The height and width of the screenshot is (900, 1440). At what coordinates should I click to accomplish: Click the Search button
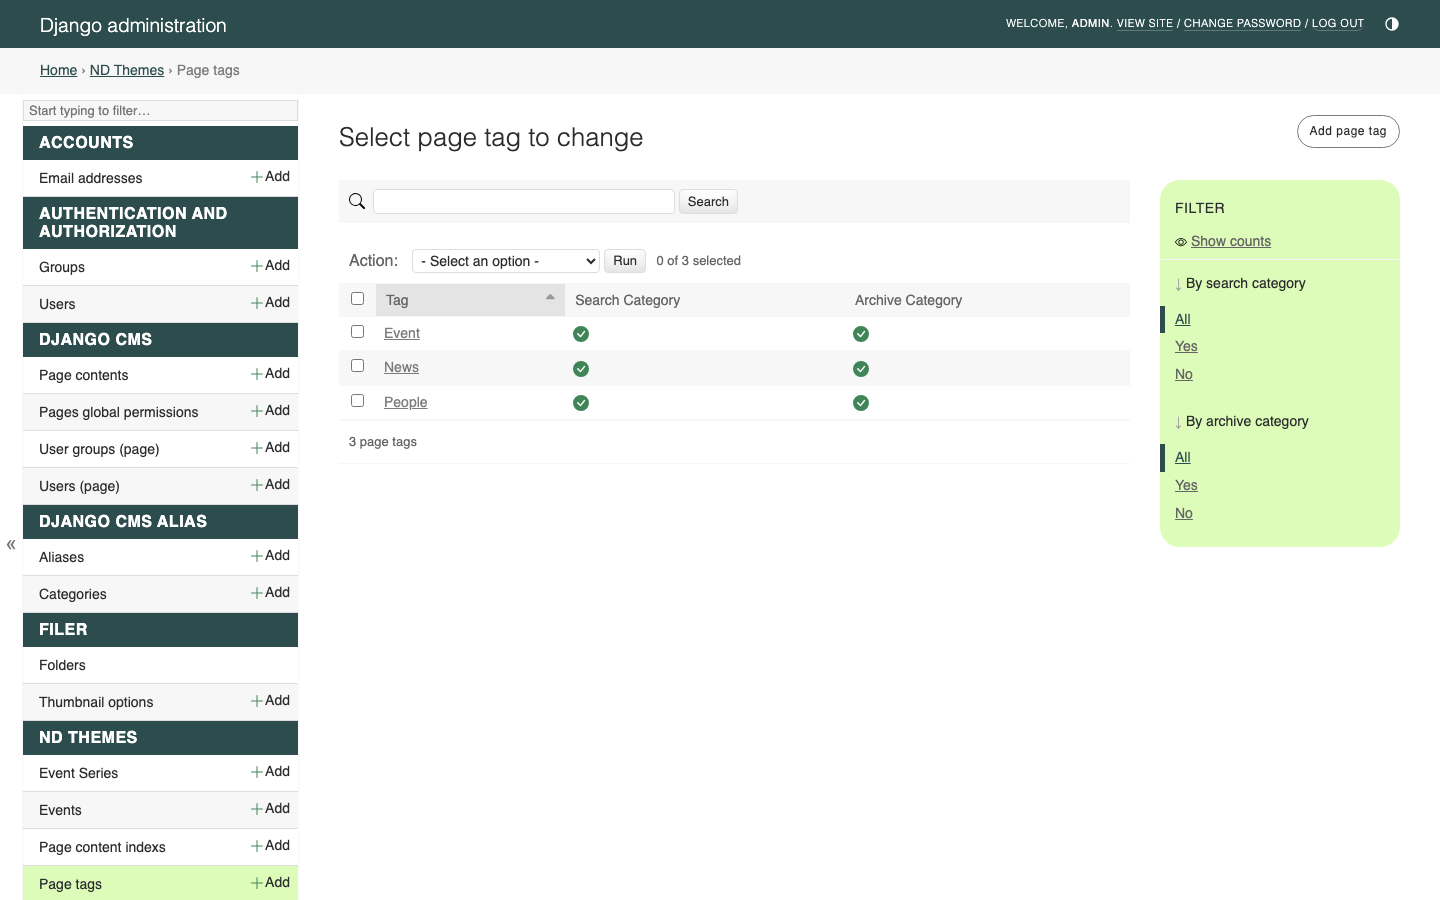click(x=708, y=201)
